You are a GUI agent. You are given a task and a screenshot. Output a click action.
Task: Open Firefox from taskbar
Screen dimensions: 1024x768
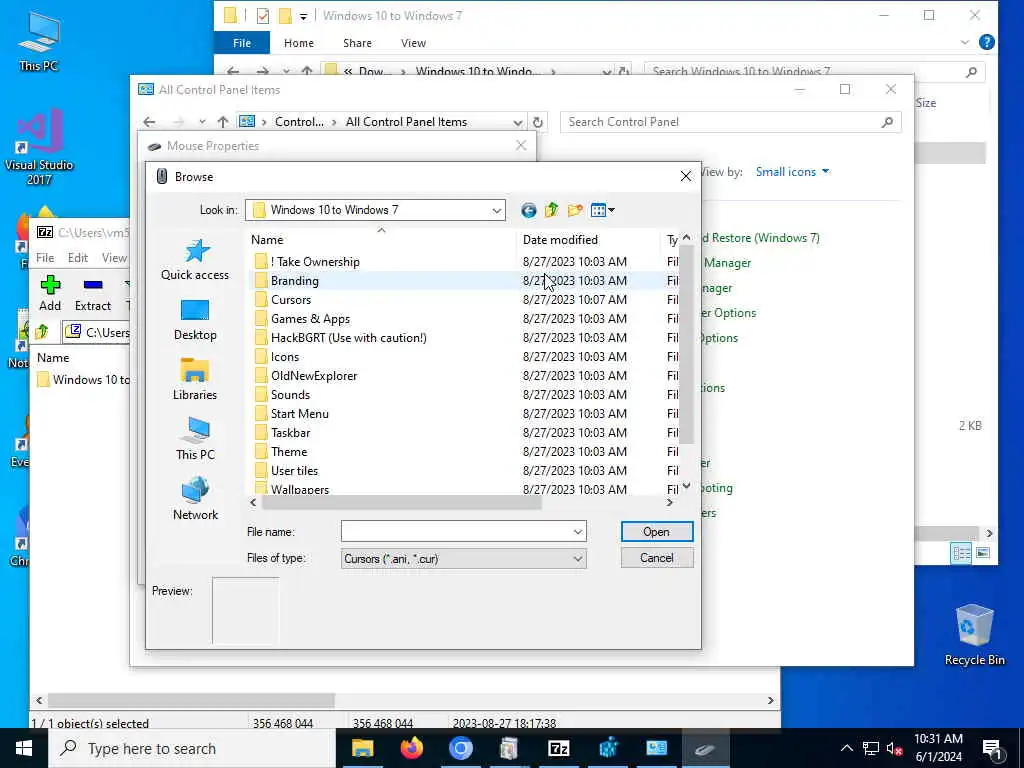tap(411, 748)
